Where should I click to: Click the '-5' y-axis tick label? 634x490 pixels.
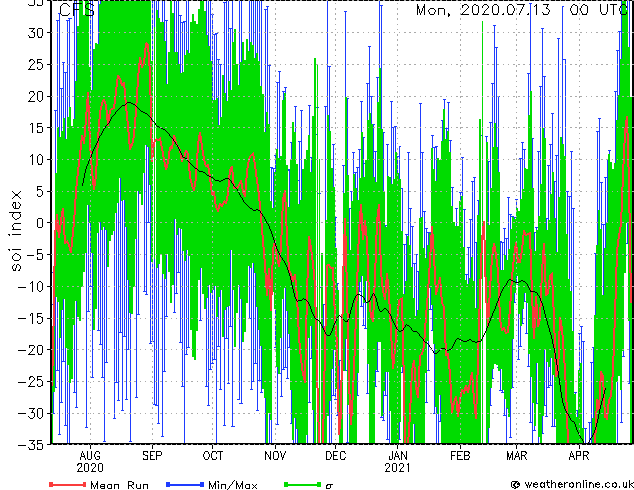tap(35, 255)
